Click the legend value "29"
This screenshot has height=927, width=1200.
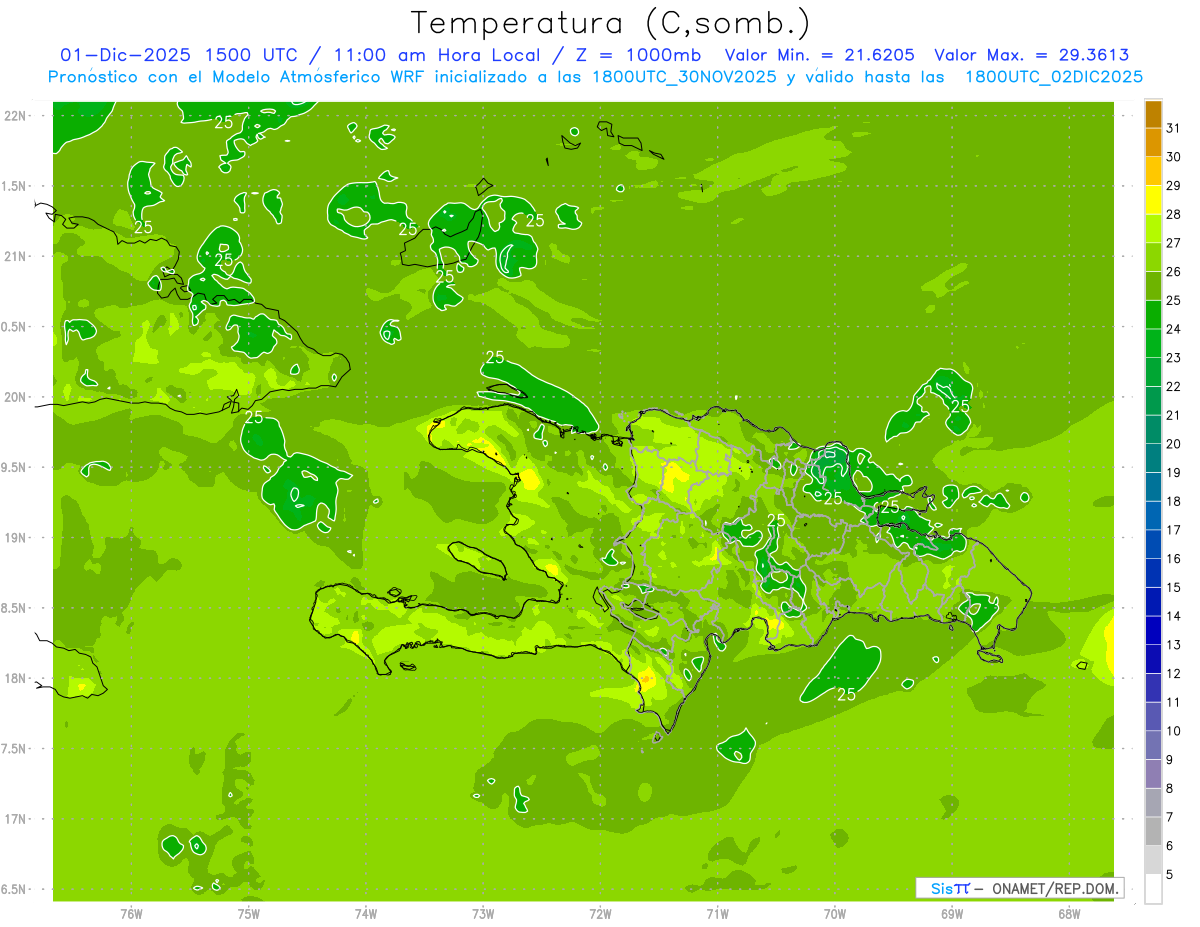pyautogui.click(x=1173, y=185)
